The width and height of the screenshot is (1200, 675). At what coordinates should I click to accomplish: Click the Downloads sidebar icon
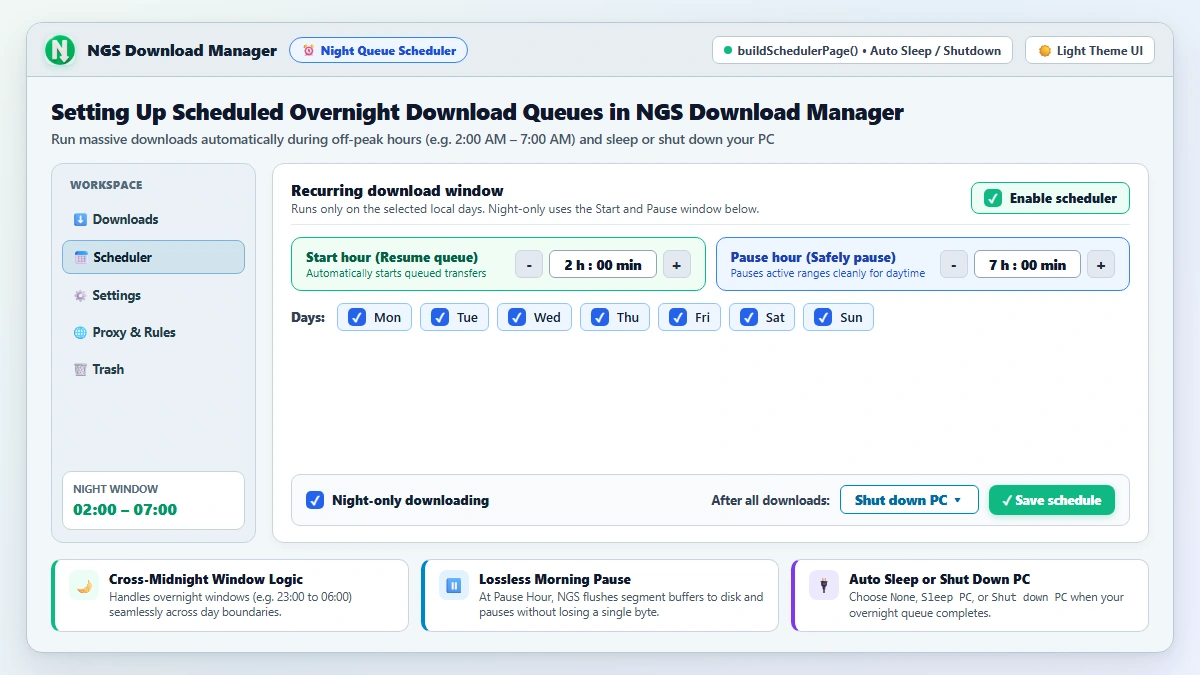[80, 219]
